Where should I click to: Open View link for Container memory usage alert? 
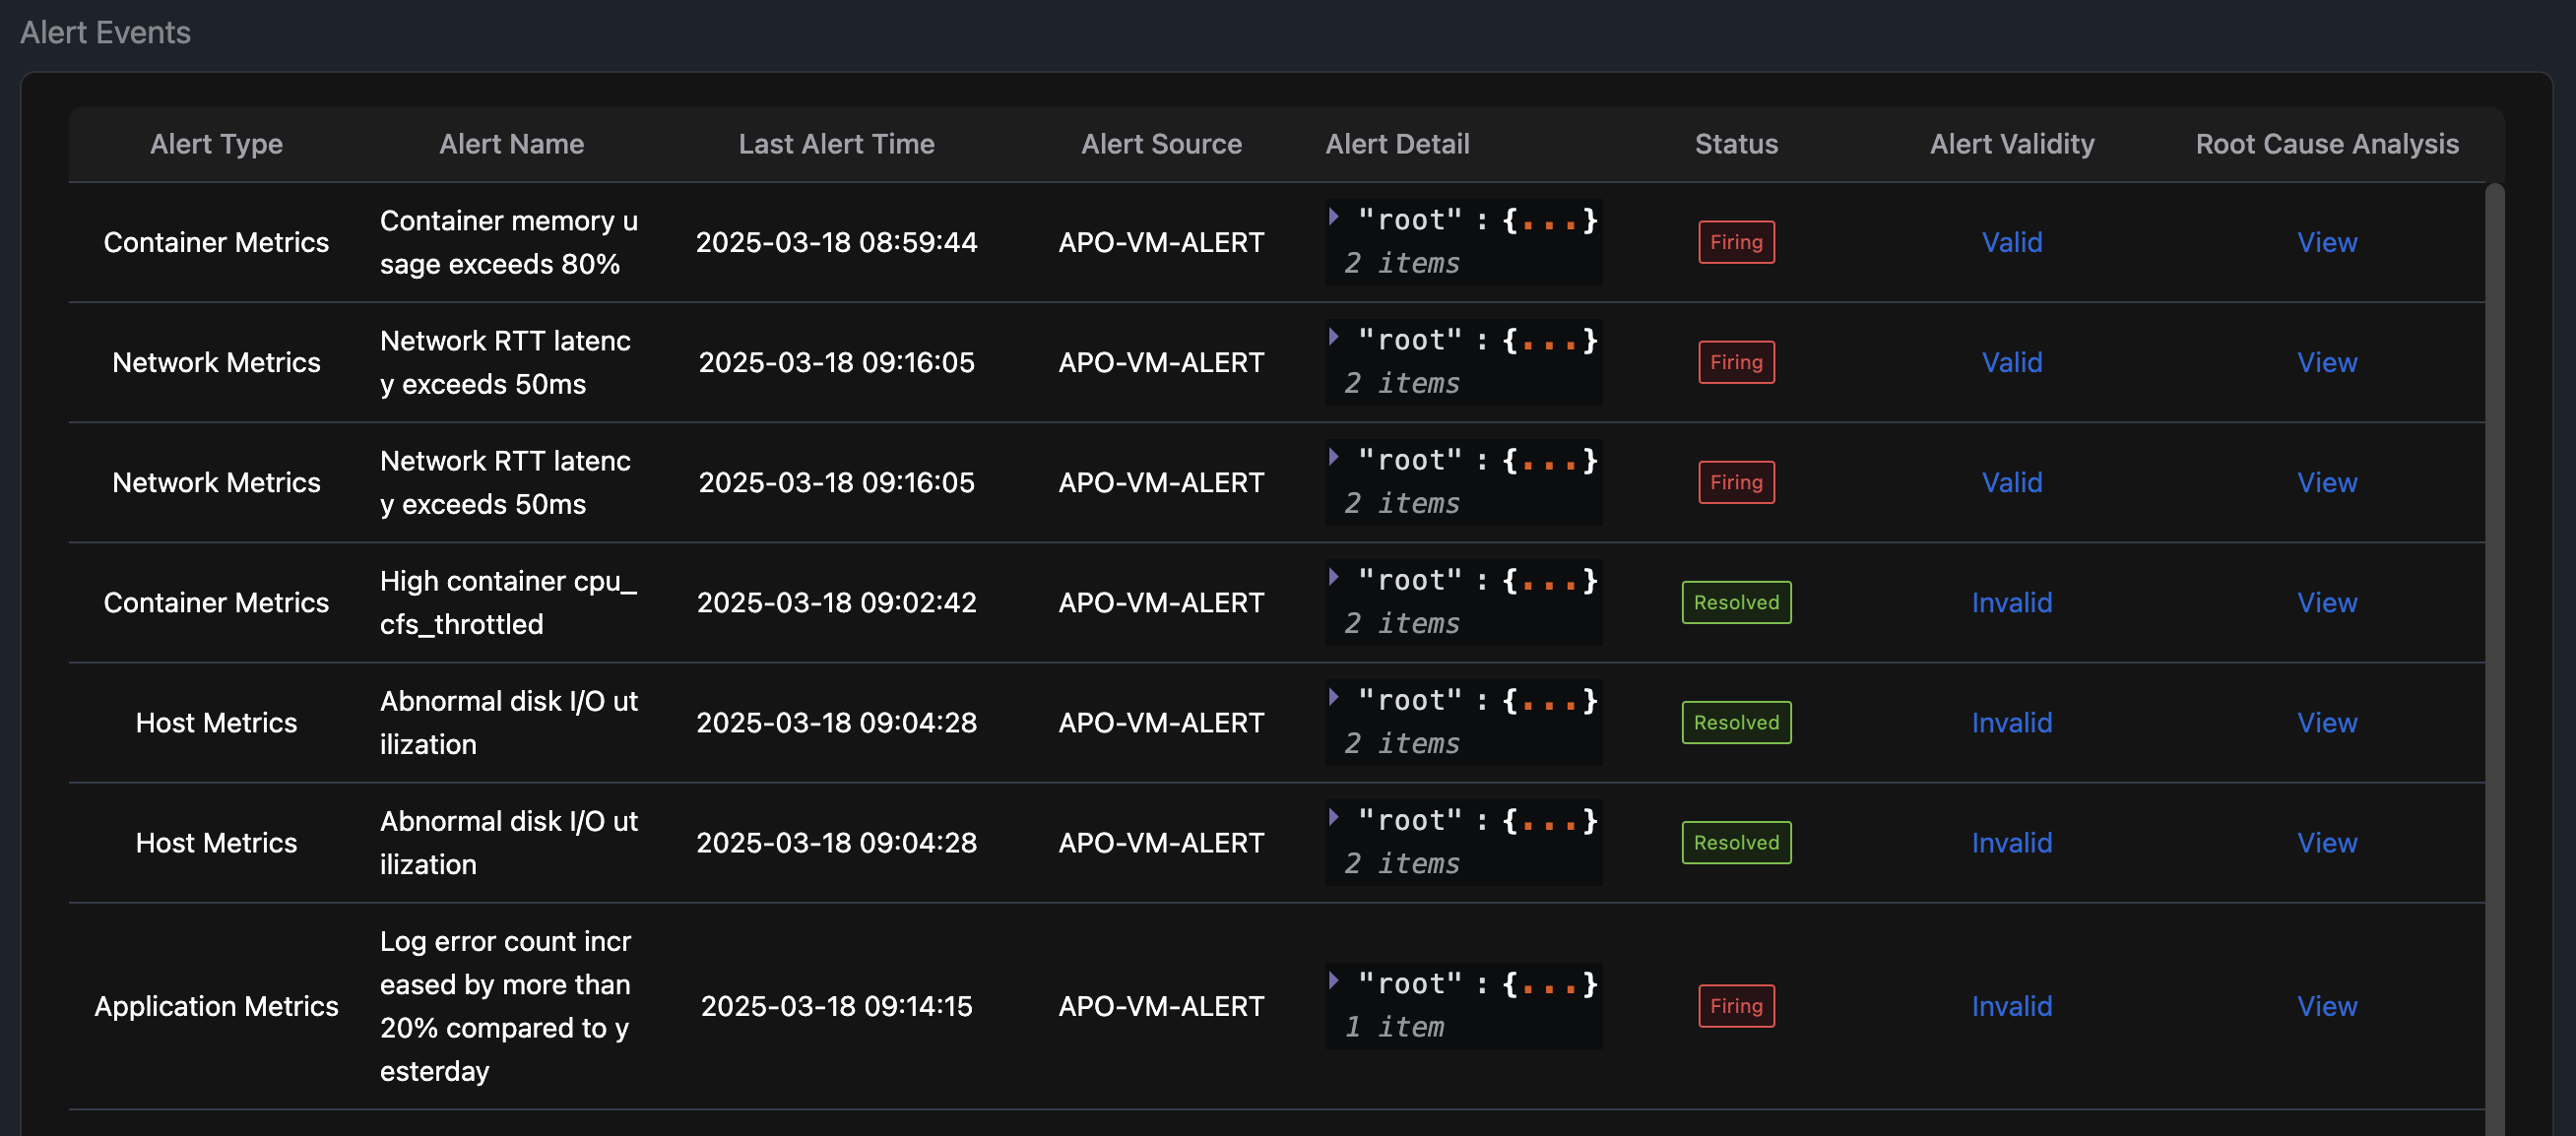coord(2327,242)
